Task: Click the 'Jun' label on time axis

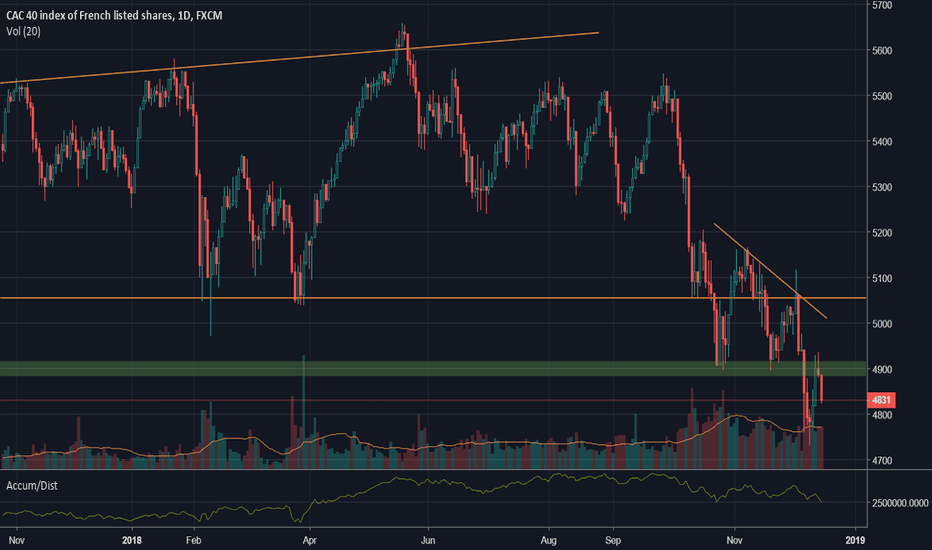Action: coord(428,540)
